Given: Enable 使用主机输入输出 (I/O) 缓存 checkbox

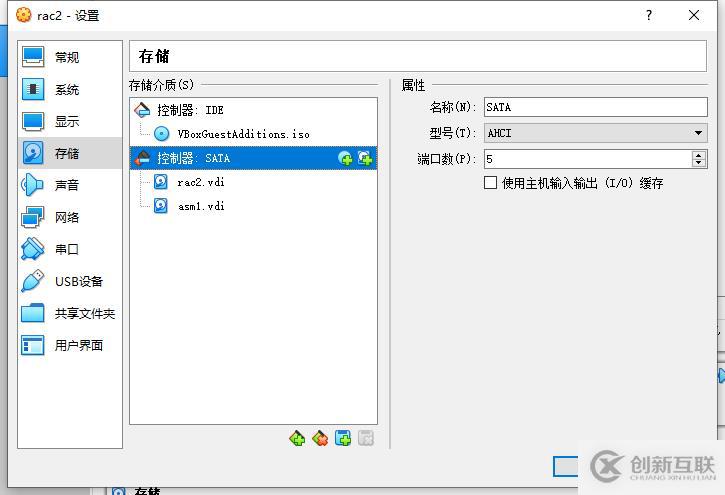Looking at the screenshot, I should coord(491,183).
